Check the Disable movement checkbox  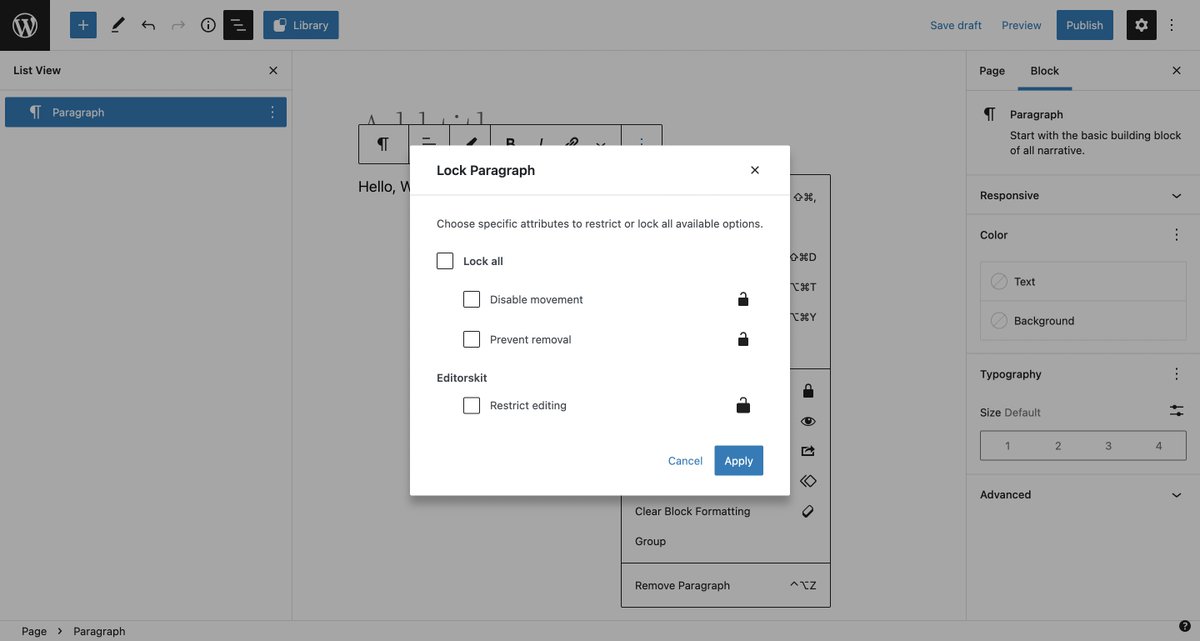click(x=472, y=299)
